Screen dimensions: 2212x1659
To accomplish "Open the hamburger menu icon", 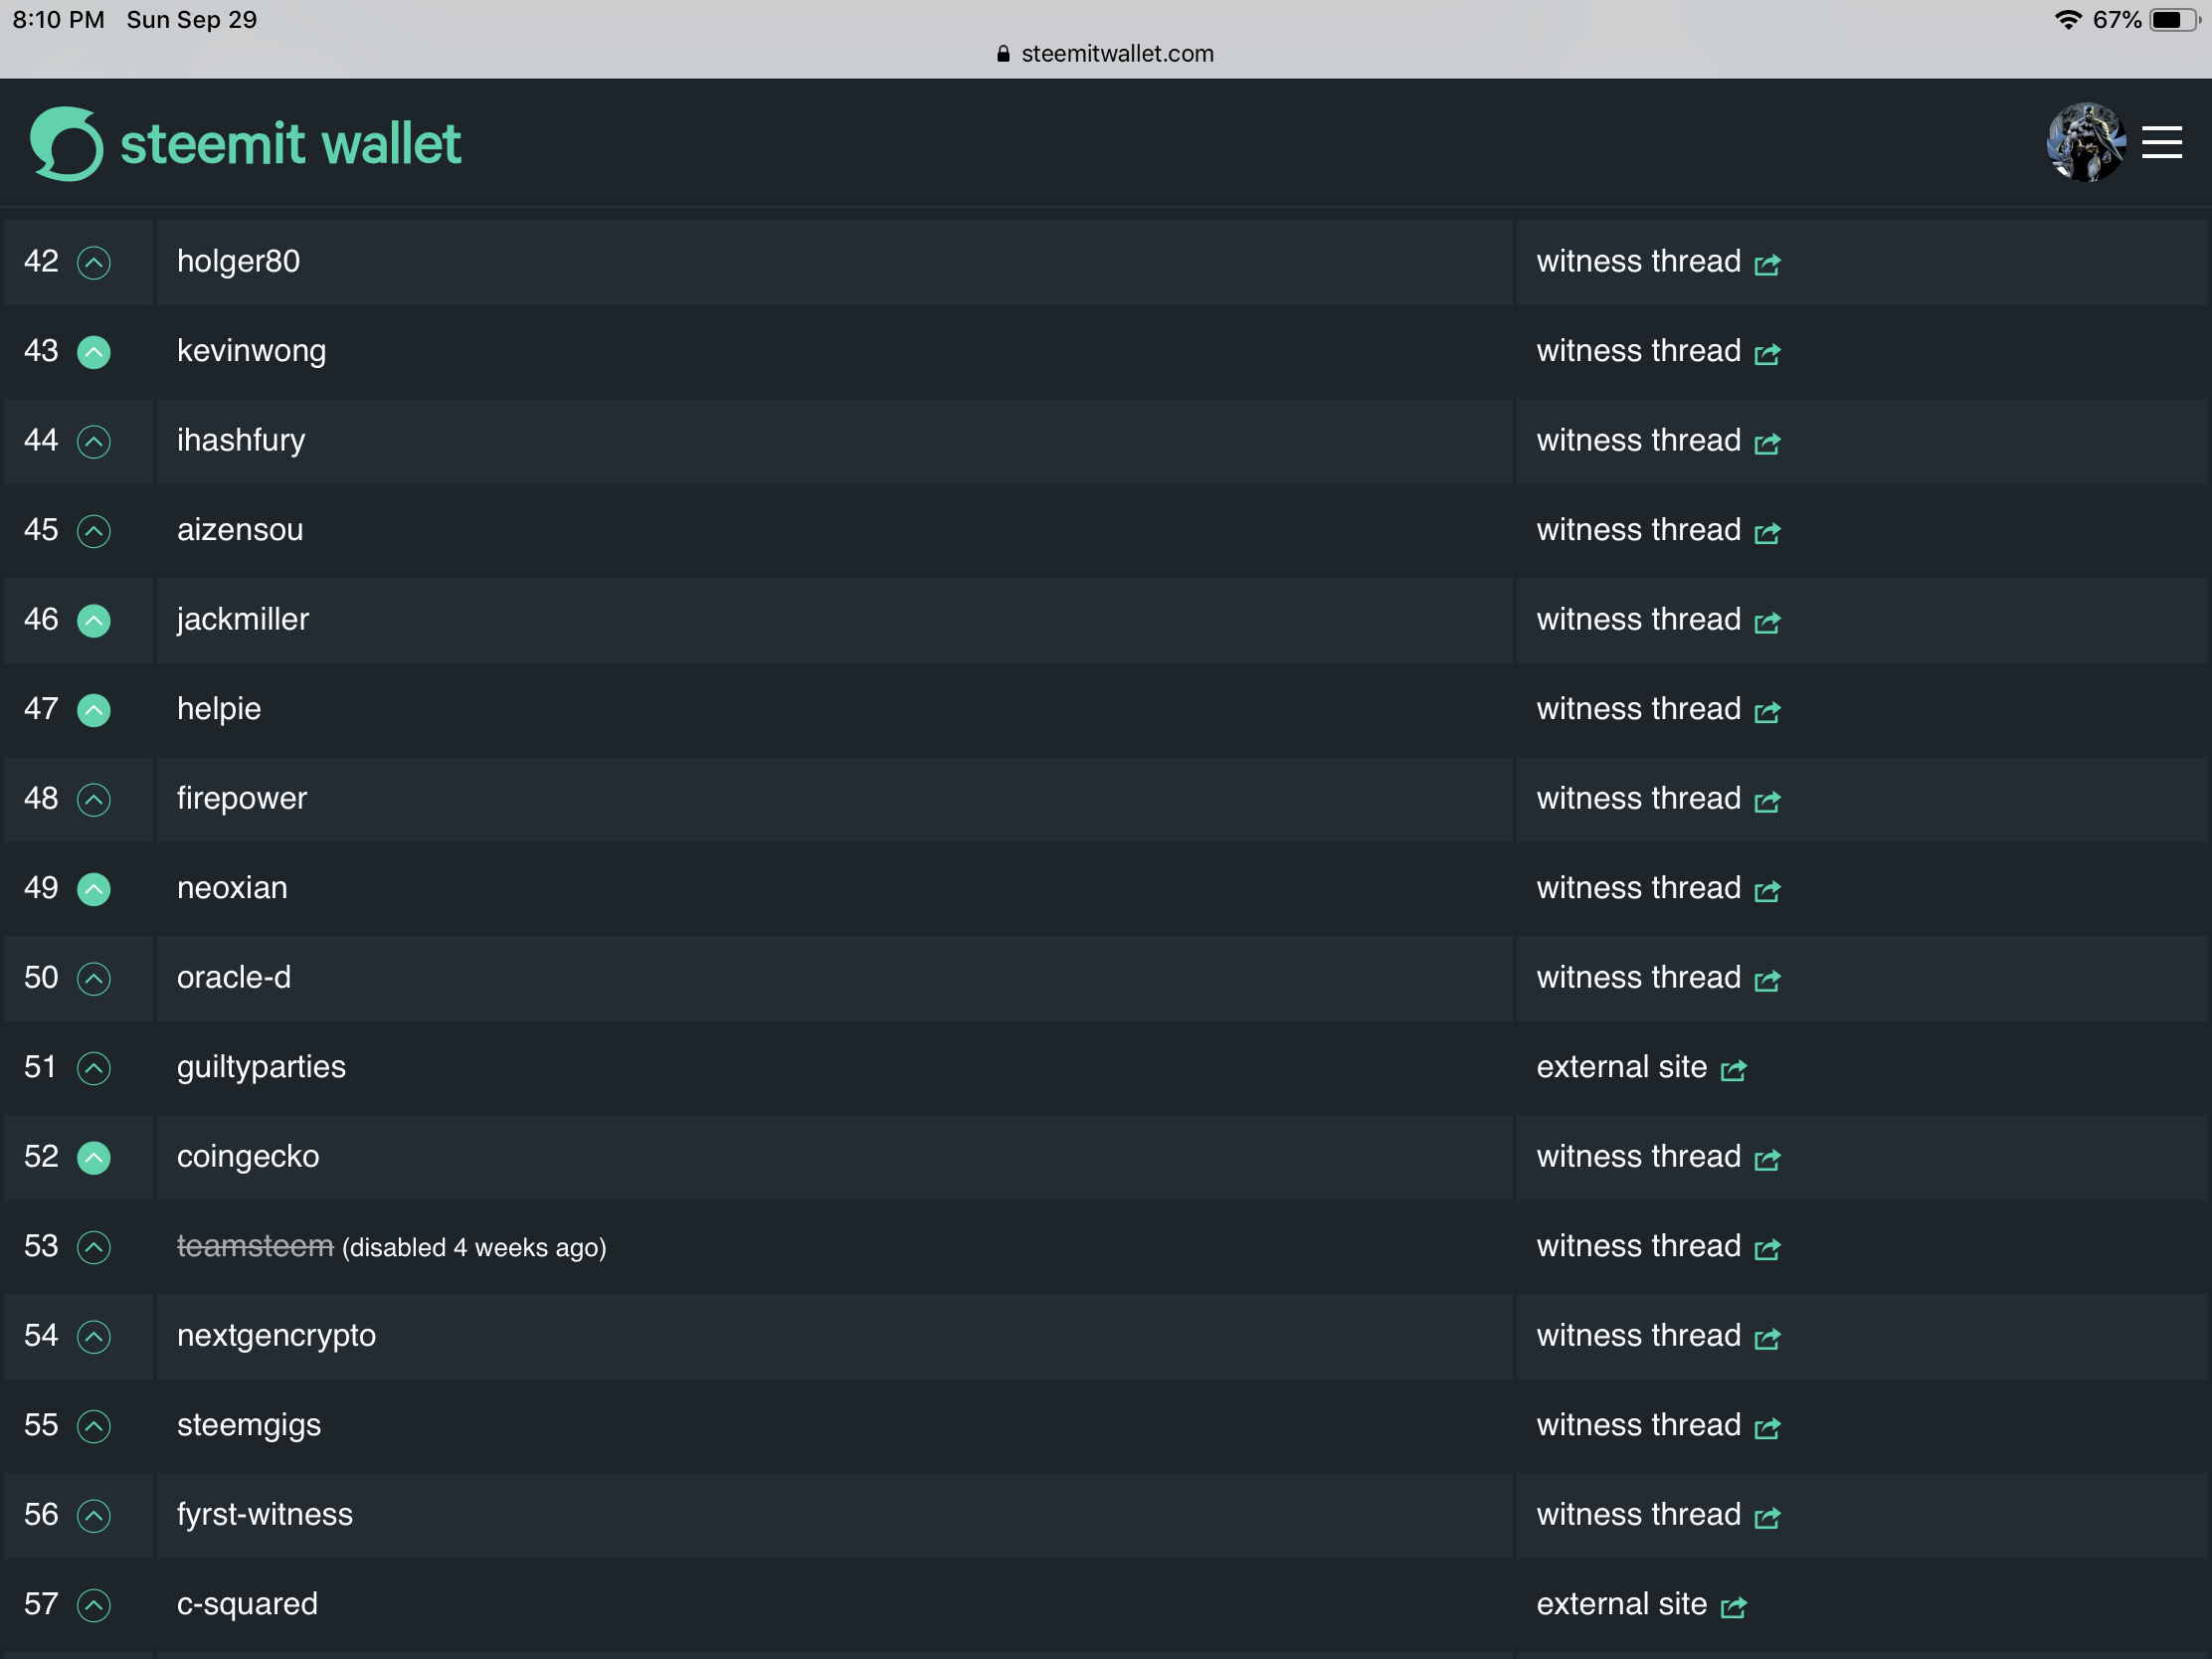I will (2161, 143).
